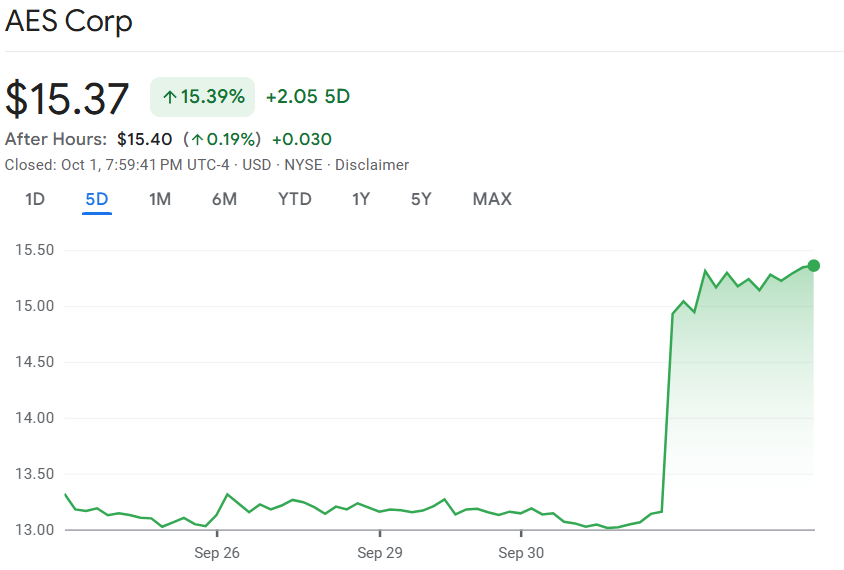Click the Sep 30 axis label
844x570 pixels.
coord(521,552)
